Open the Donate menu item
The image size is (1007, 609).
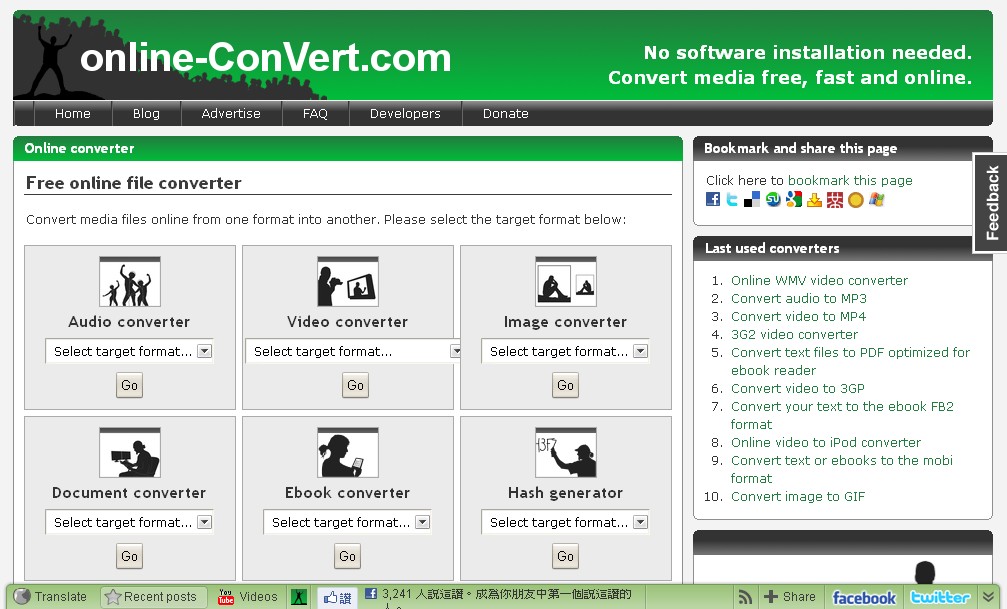click(506, 114)
